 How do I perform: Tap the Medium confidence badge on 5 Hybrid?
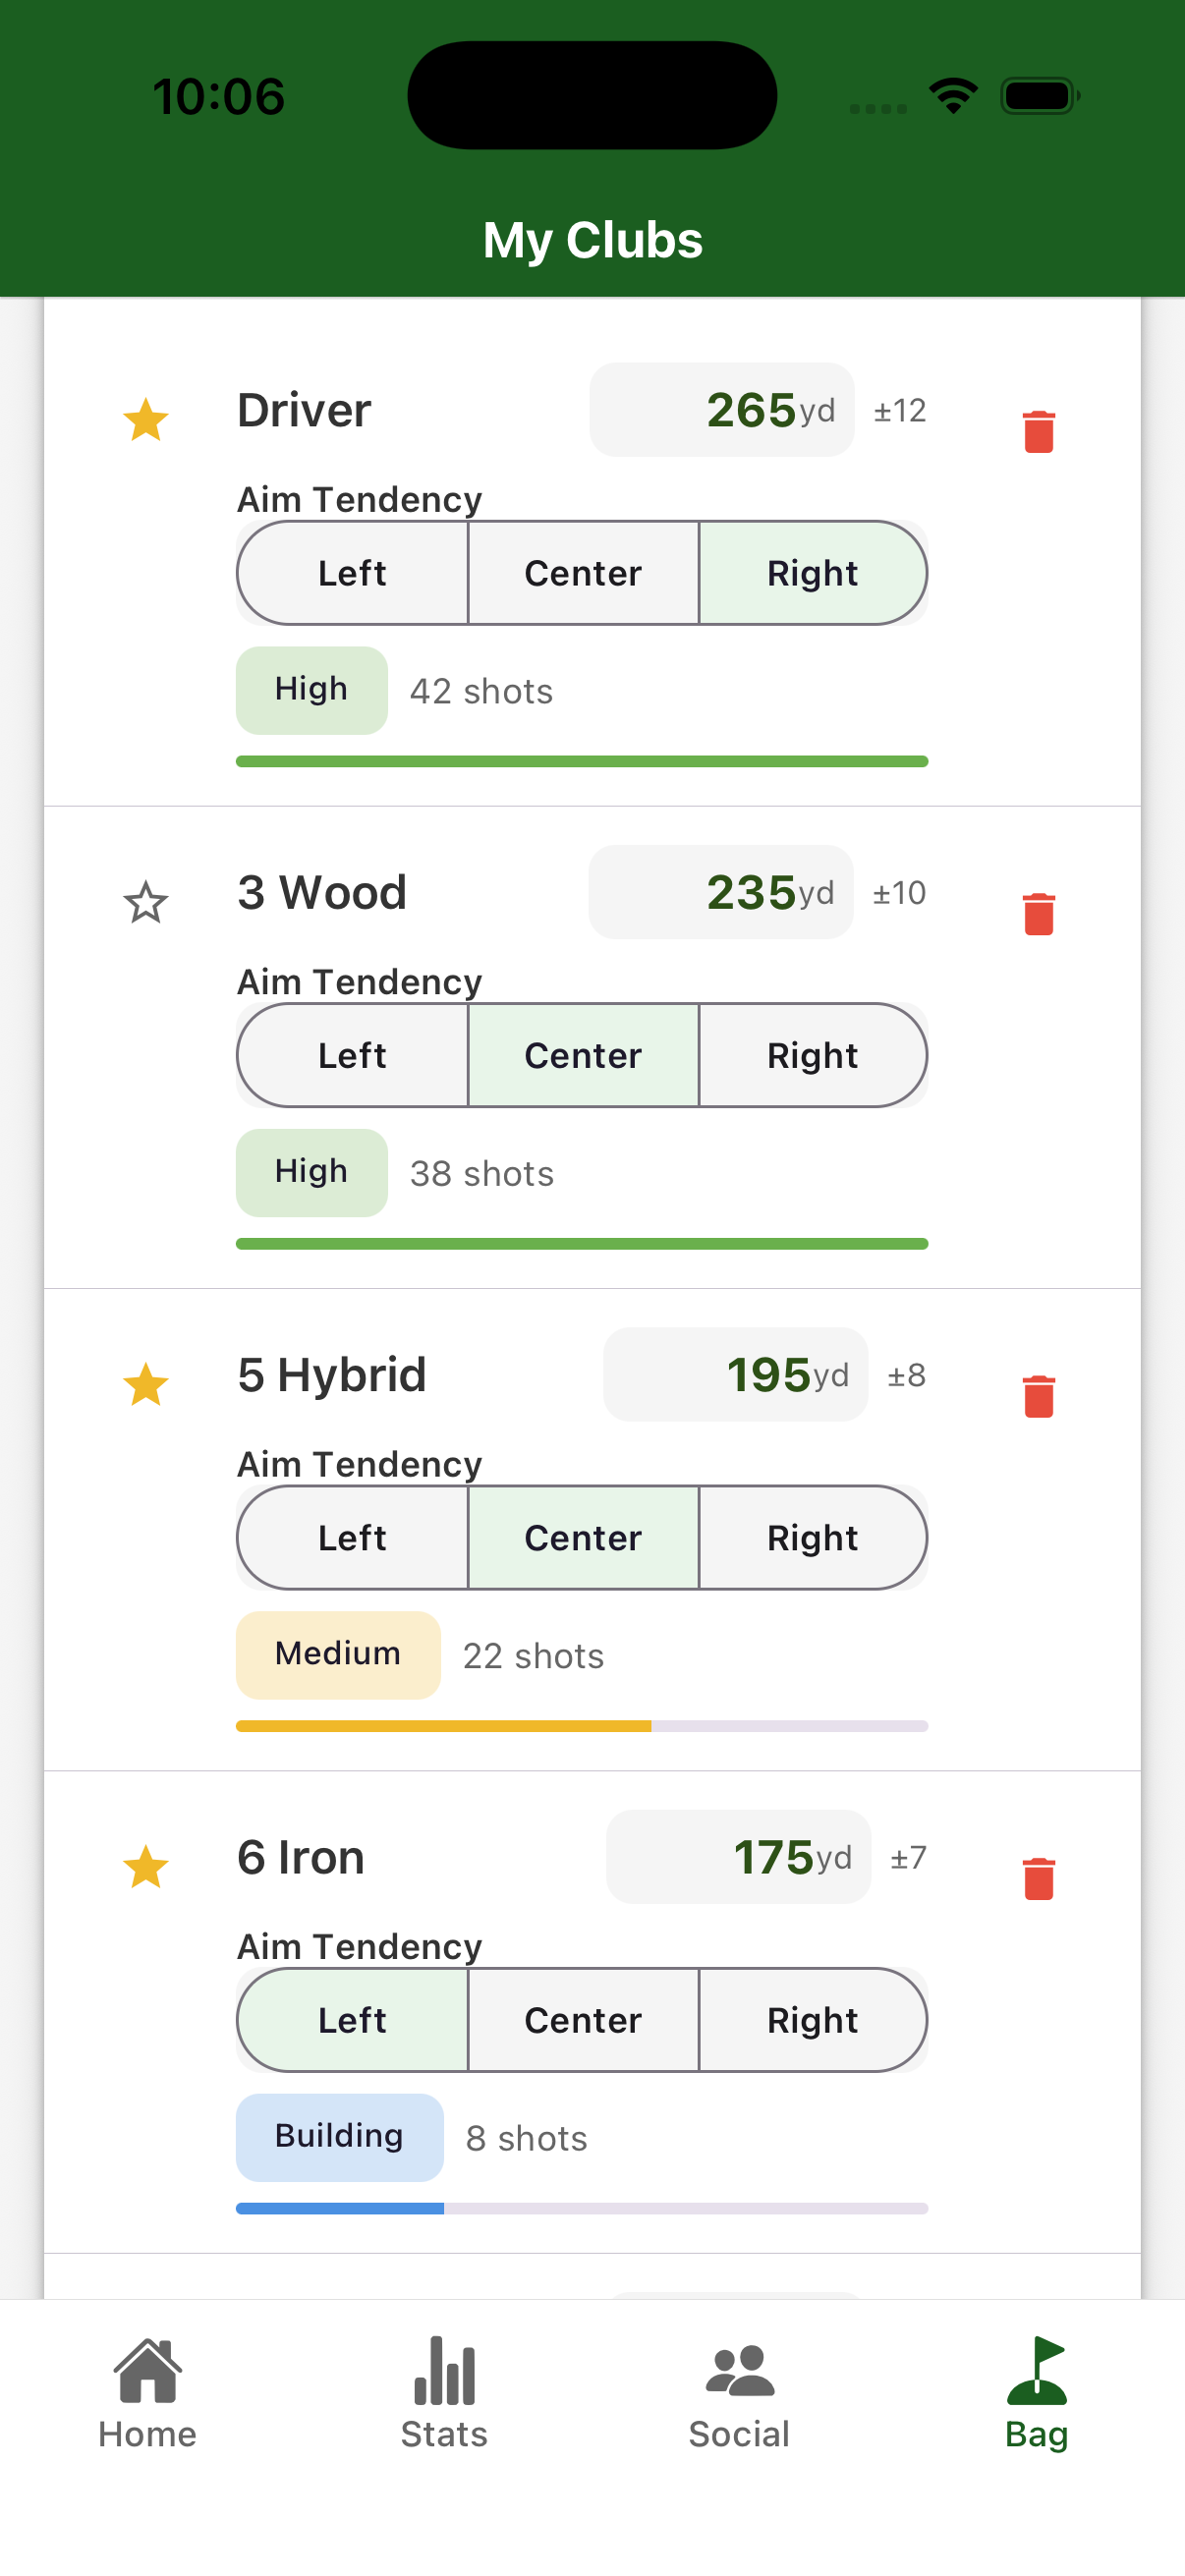point(338,1655)
